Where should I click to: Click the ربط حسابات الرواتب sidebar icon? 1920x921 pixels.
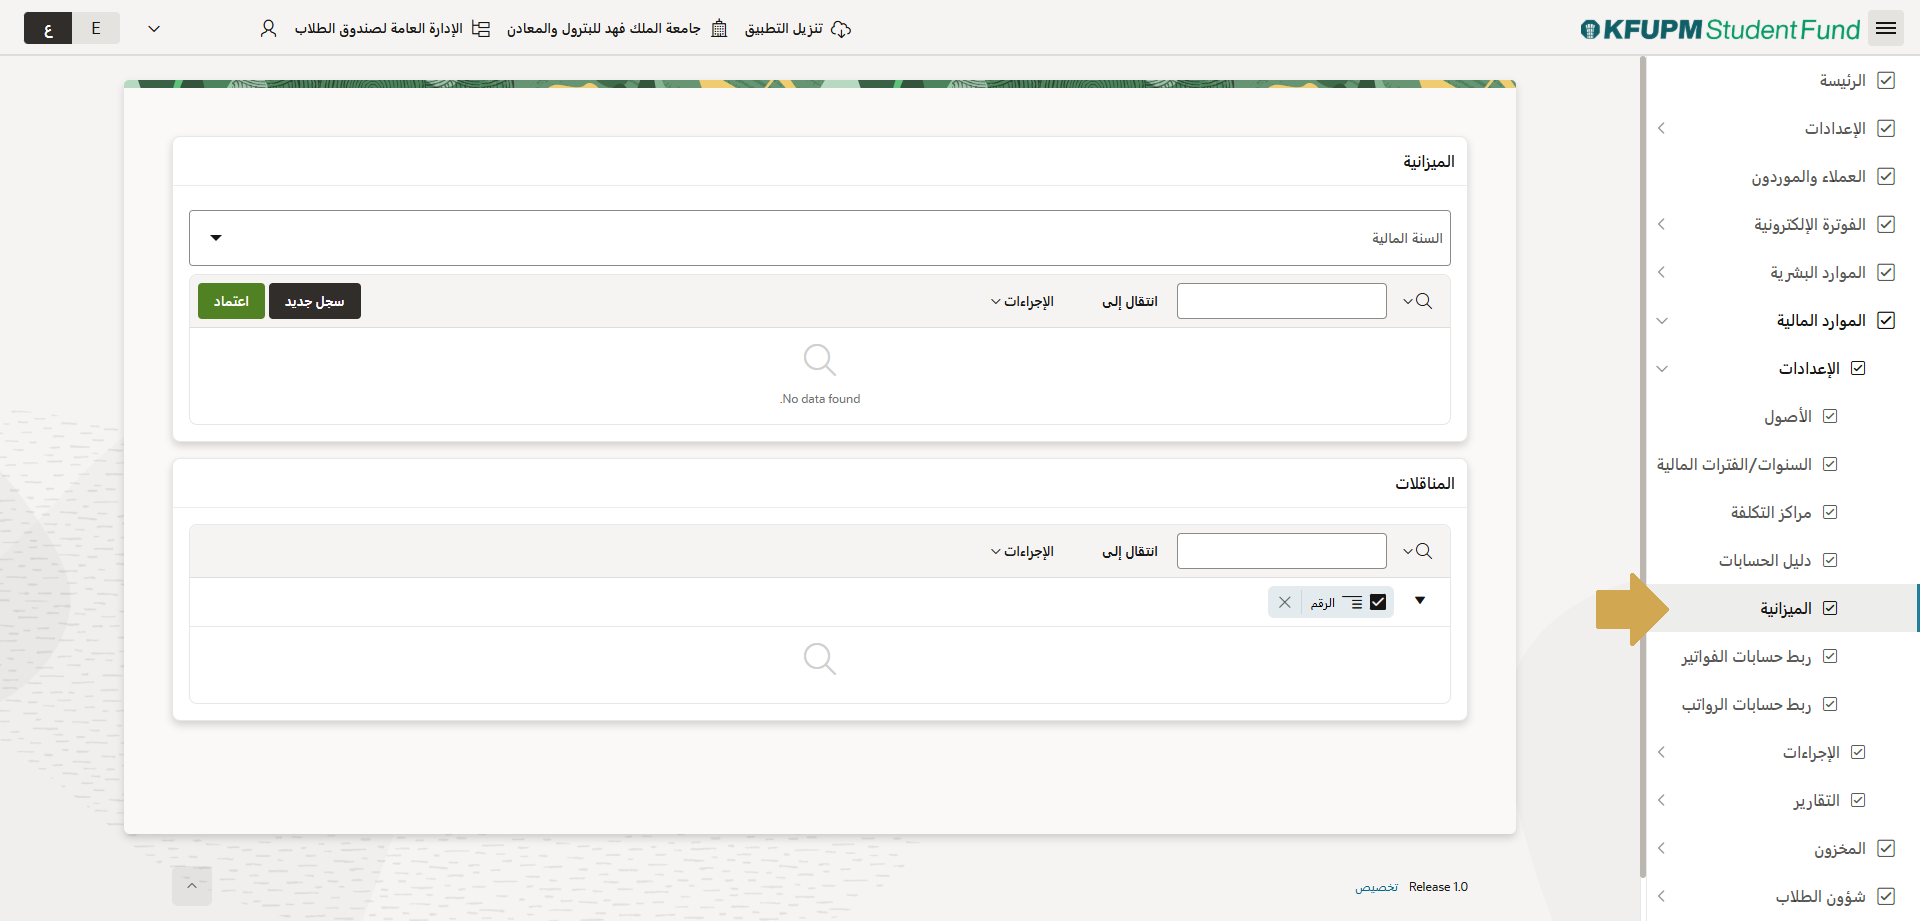(x=1830, y=704)
